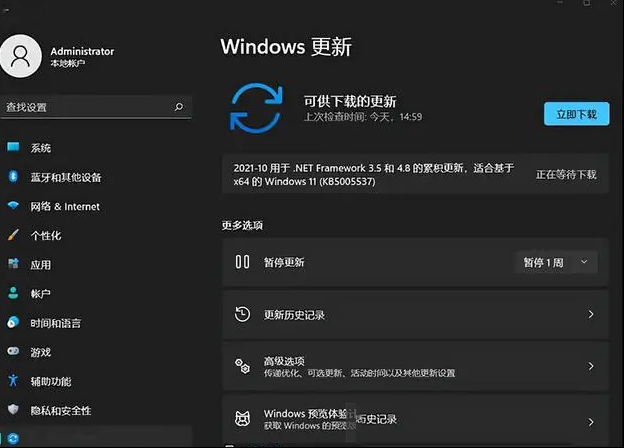624x448 pixels.
Task: Click the 隐私和安全性 shield icon
Action: click(x=13, y=409)
